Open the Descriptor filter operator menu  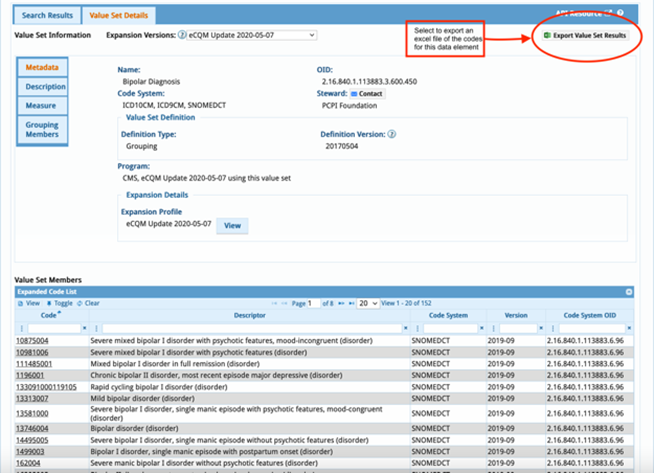(x=96, y=329)
